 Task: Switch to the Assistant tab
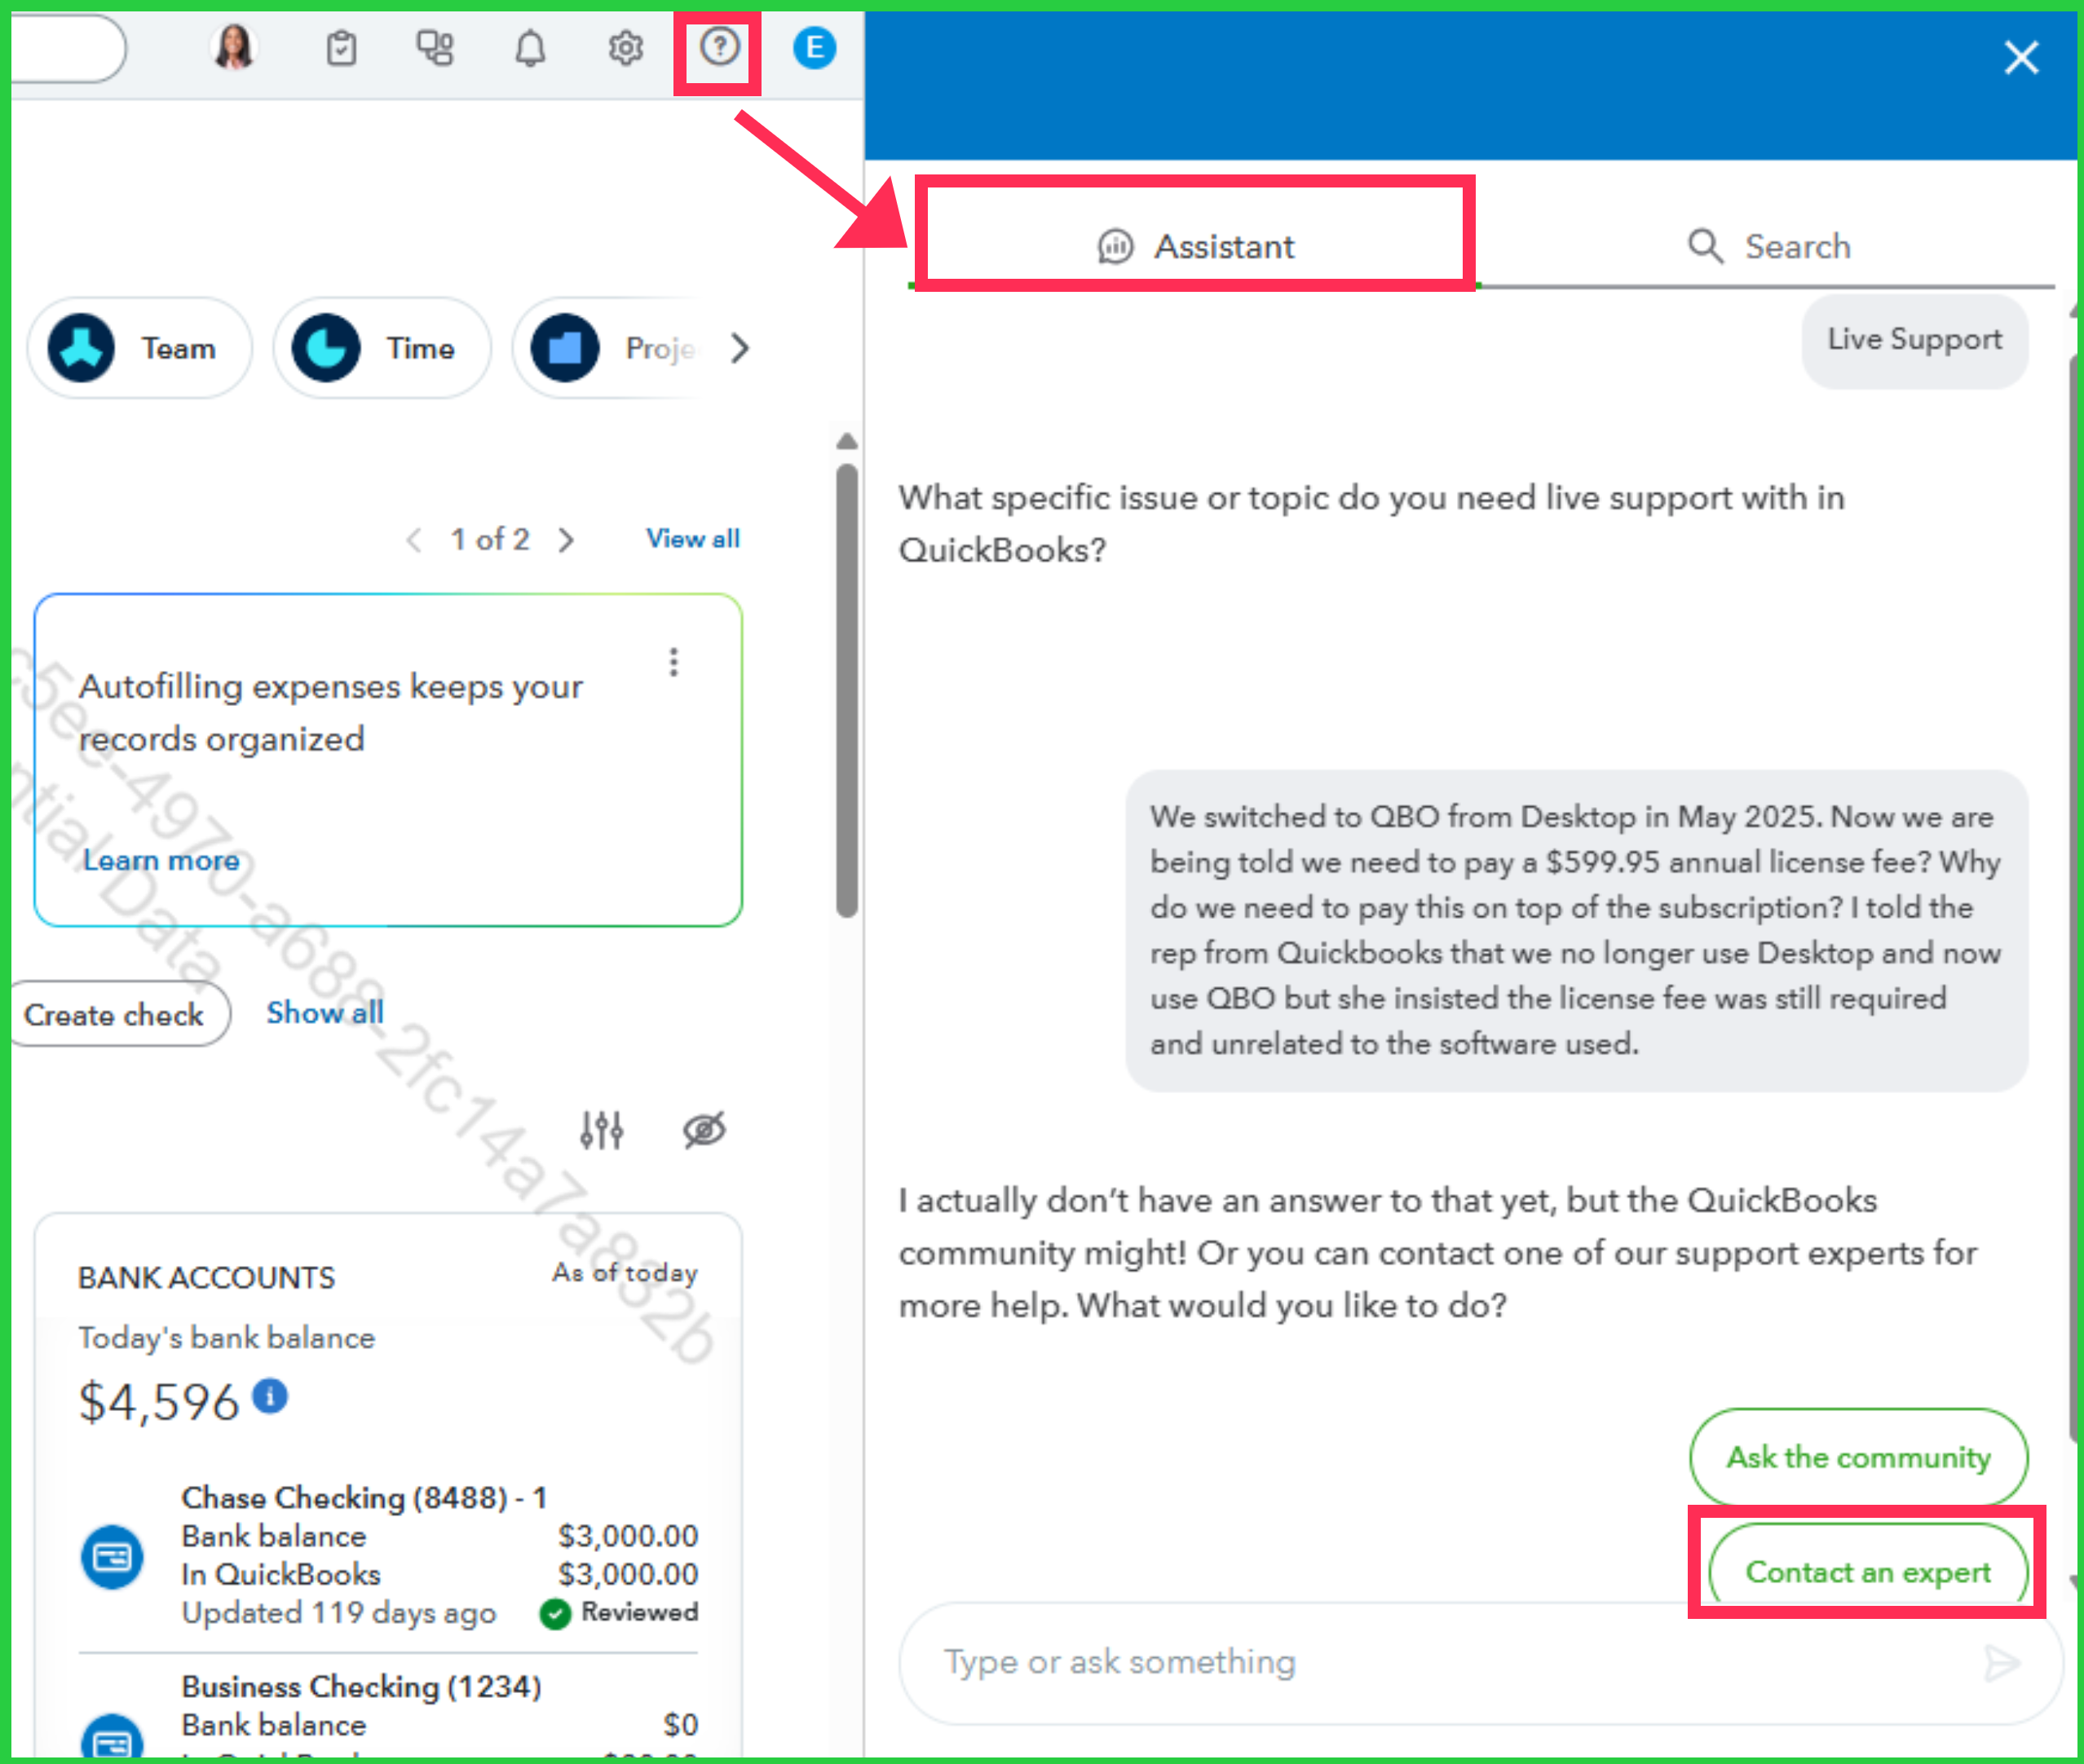pyautogui.click(x=1195, y=246)
